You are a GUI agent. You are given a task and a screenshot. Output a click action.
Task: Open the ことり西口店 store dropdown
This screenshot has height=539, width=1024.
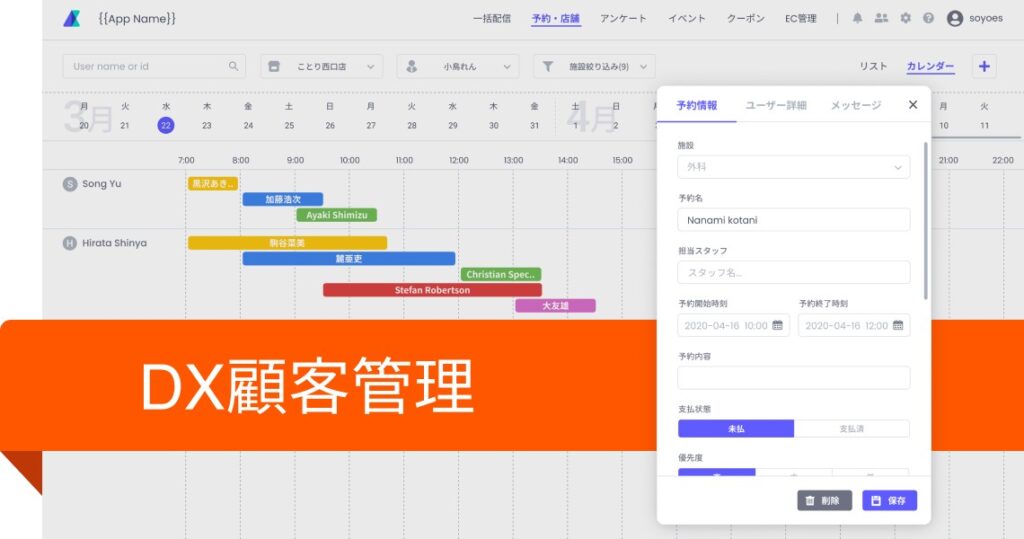coord(321,66)
